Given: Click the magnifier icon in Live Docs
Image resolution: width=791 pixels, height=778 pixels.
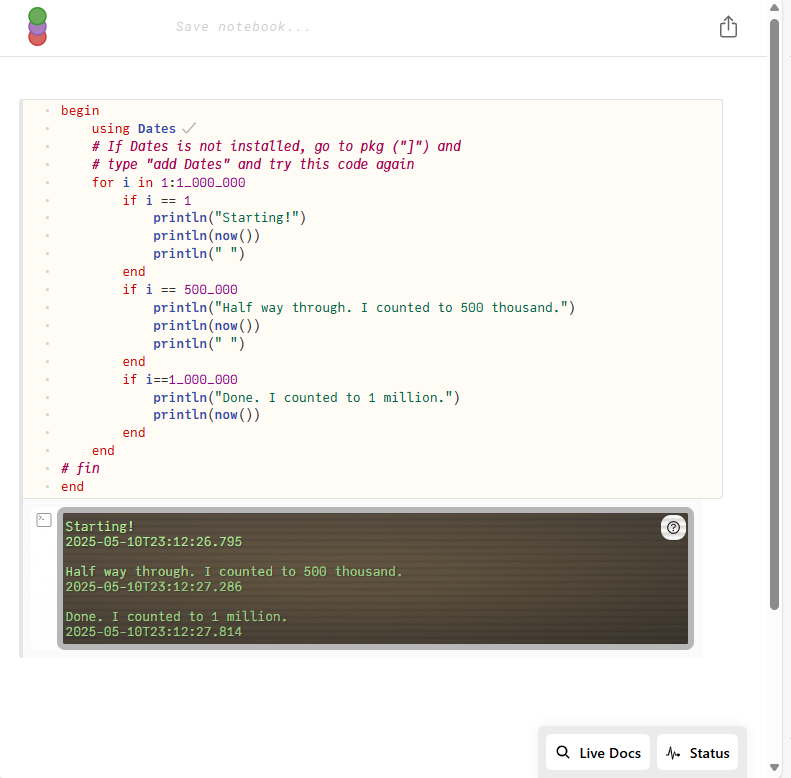Looking at the screenshot, I should tap(563, 753).
